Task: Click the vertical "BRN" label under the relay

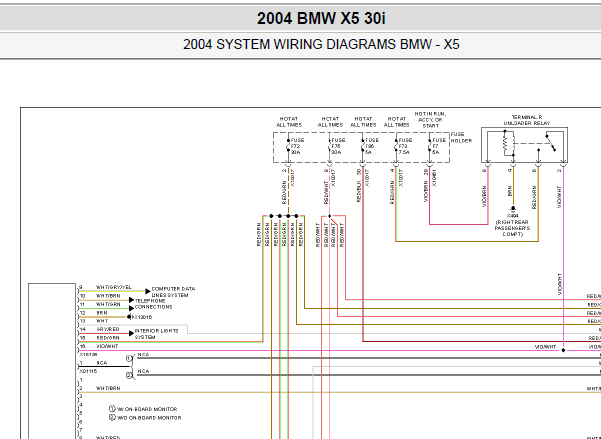Action: coord(510,191)
